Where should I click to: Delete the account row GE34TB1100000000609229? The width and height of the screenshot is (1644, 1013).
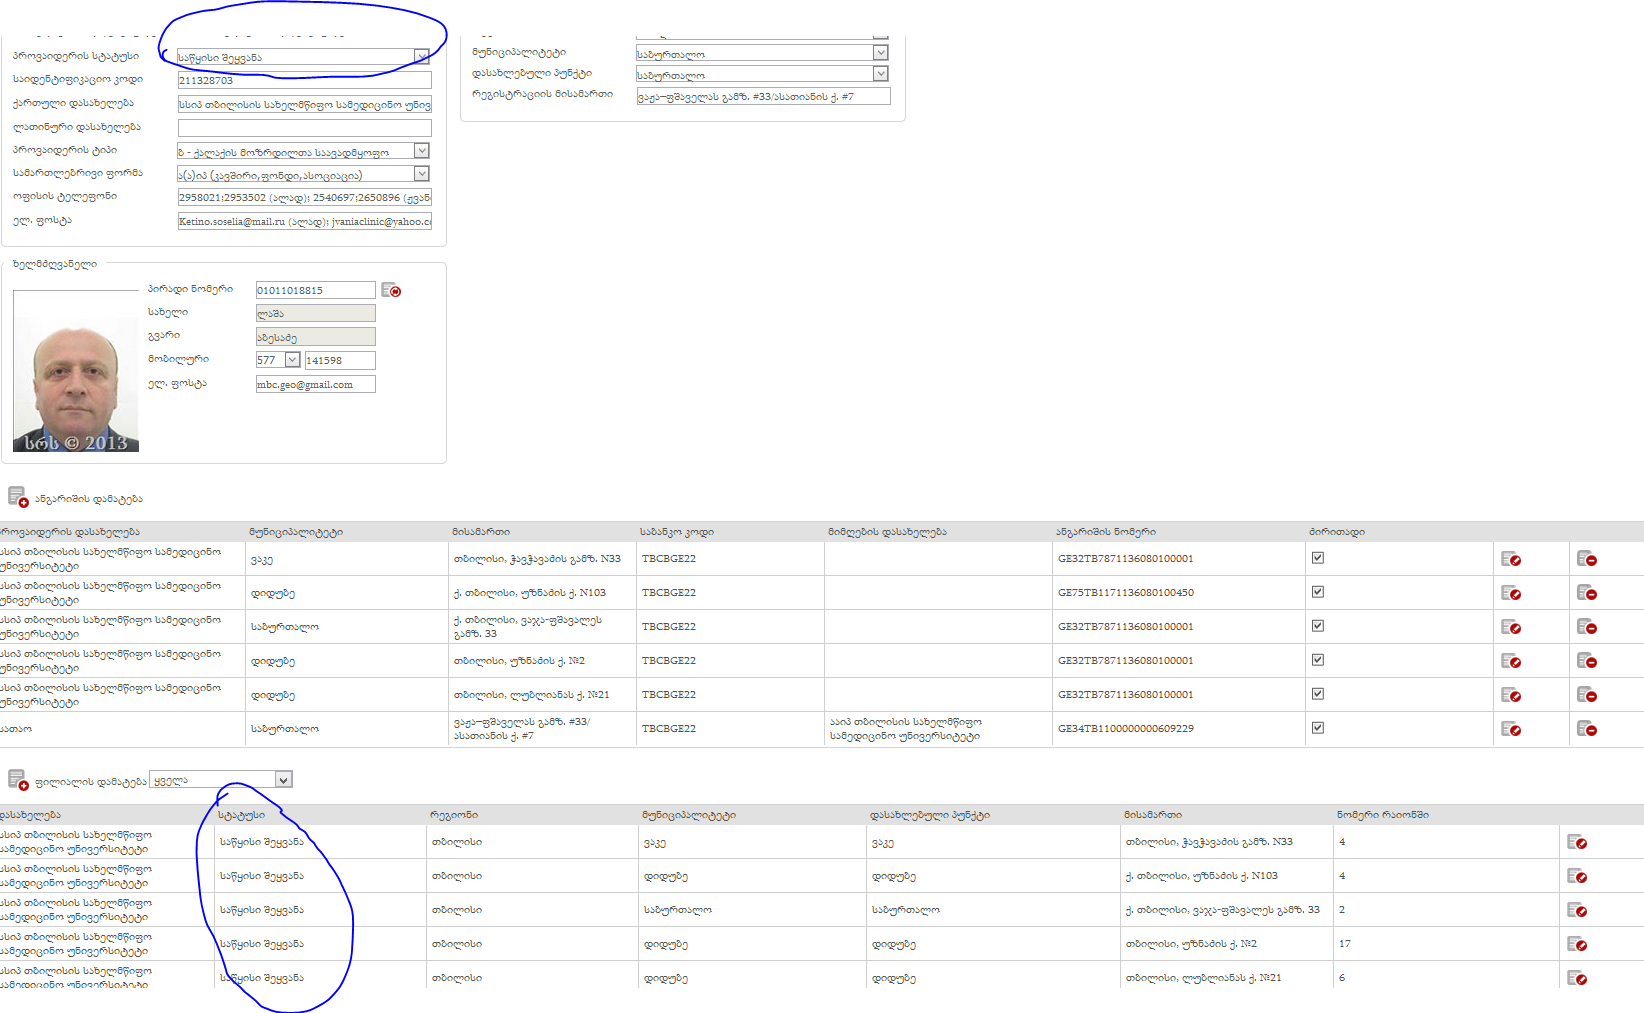(1586, 729)
